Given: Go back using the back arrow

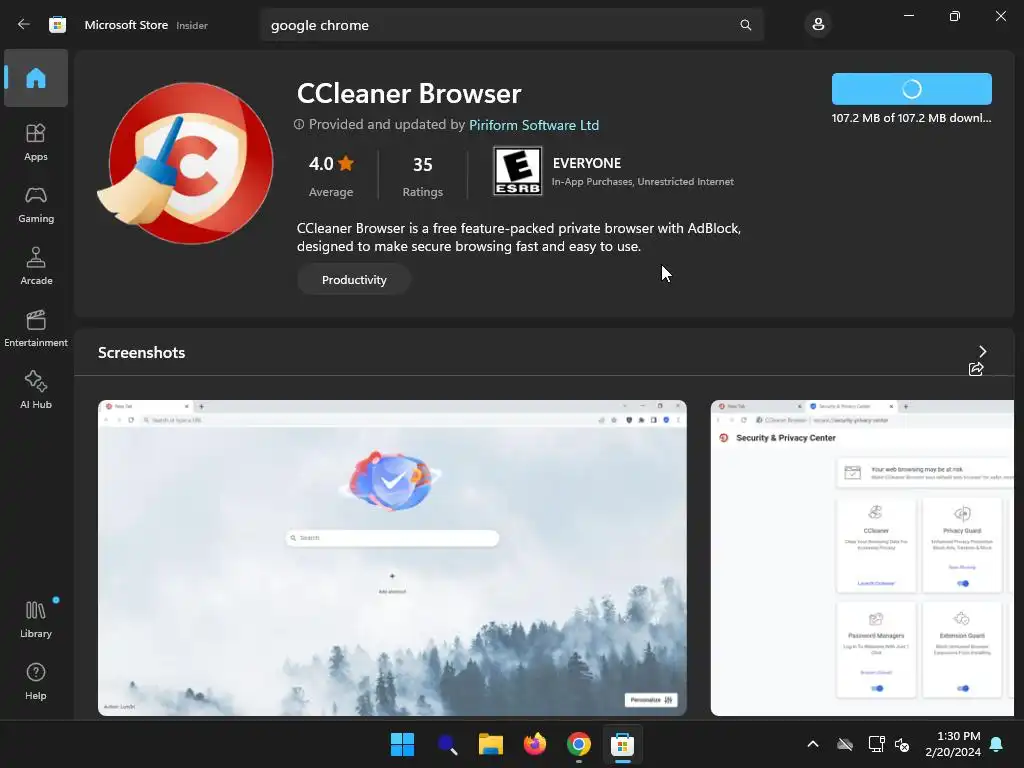Looking at the screenshot, I should 24,24.
